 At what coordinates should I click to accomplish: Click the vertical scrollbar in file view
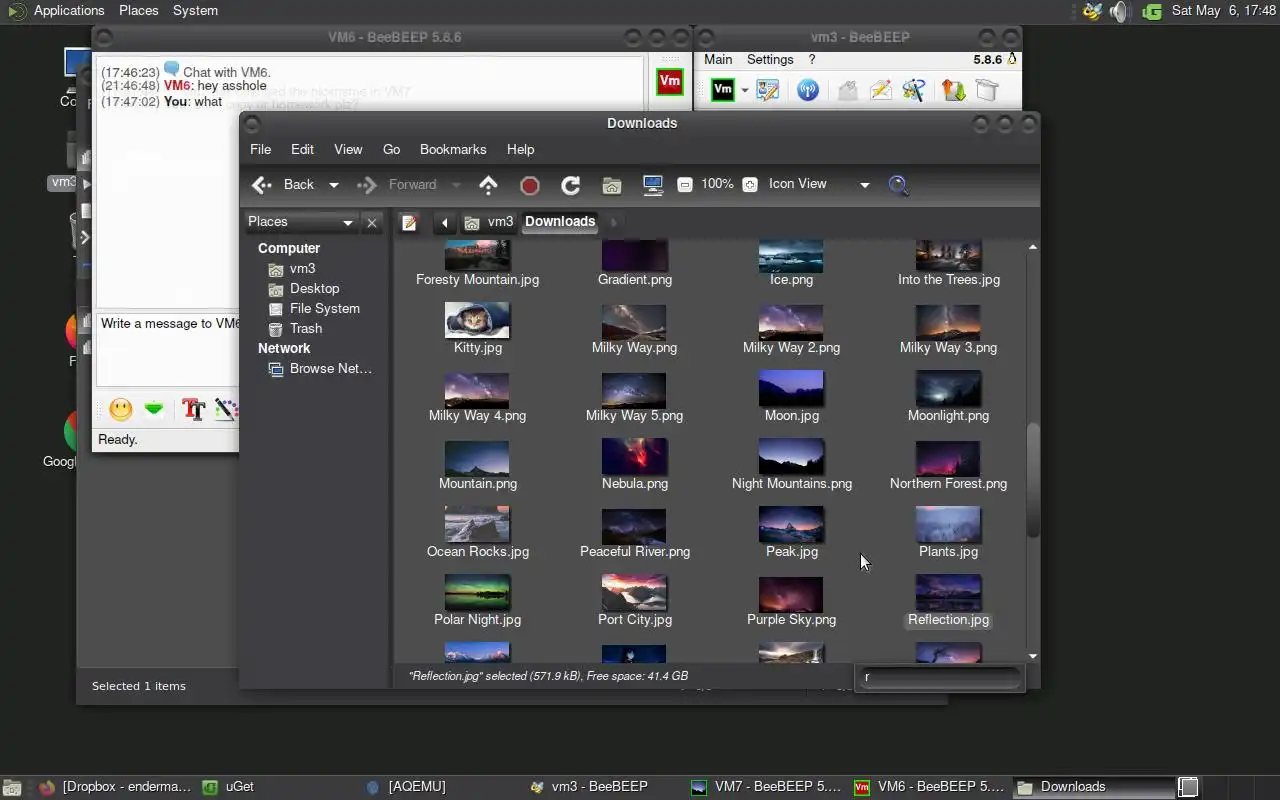pyautogui.click(x=1033, y=480)
